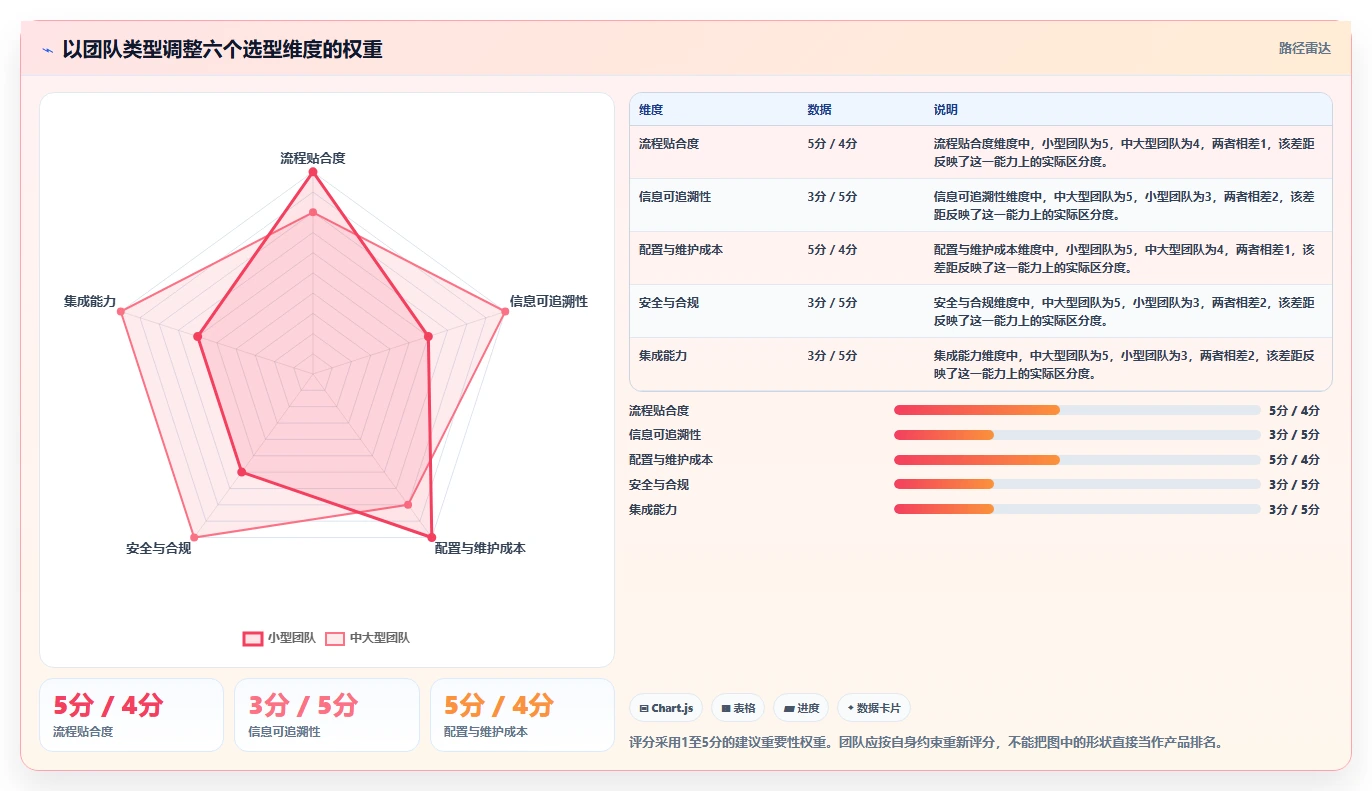This screenshot has height=791, width=1372.
Task: Select the 信息可追溯性 cell in the table
Action: tap(714, 205)
